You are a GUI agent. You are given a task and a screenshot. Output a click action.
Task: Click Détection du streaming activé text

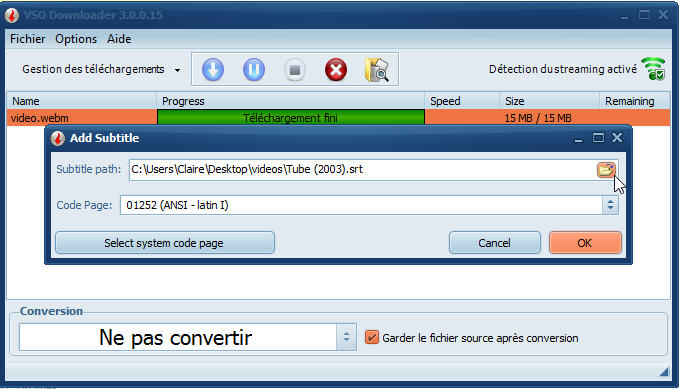(x=563, y=69)
